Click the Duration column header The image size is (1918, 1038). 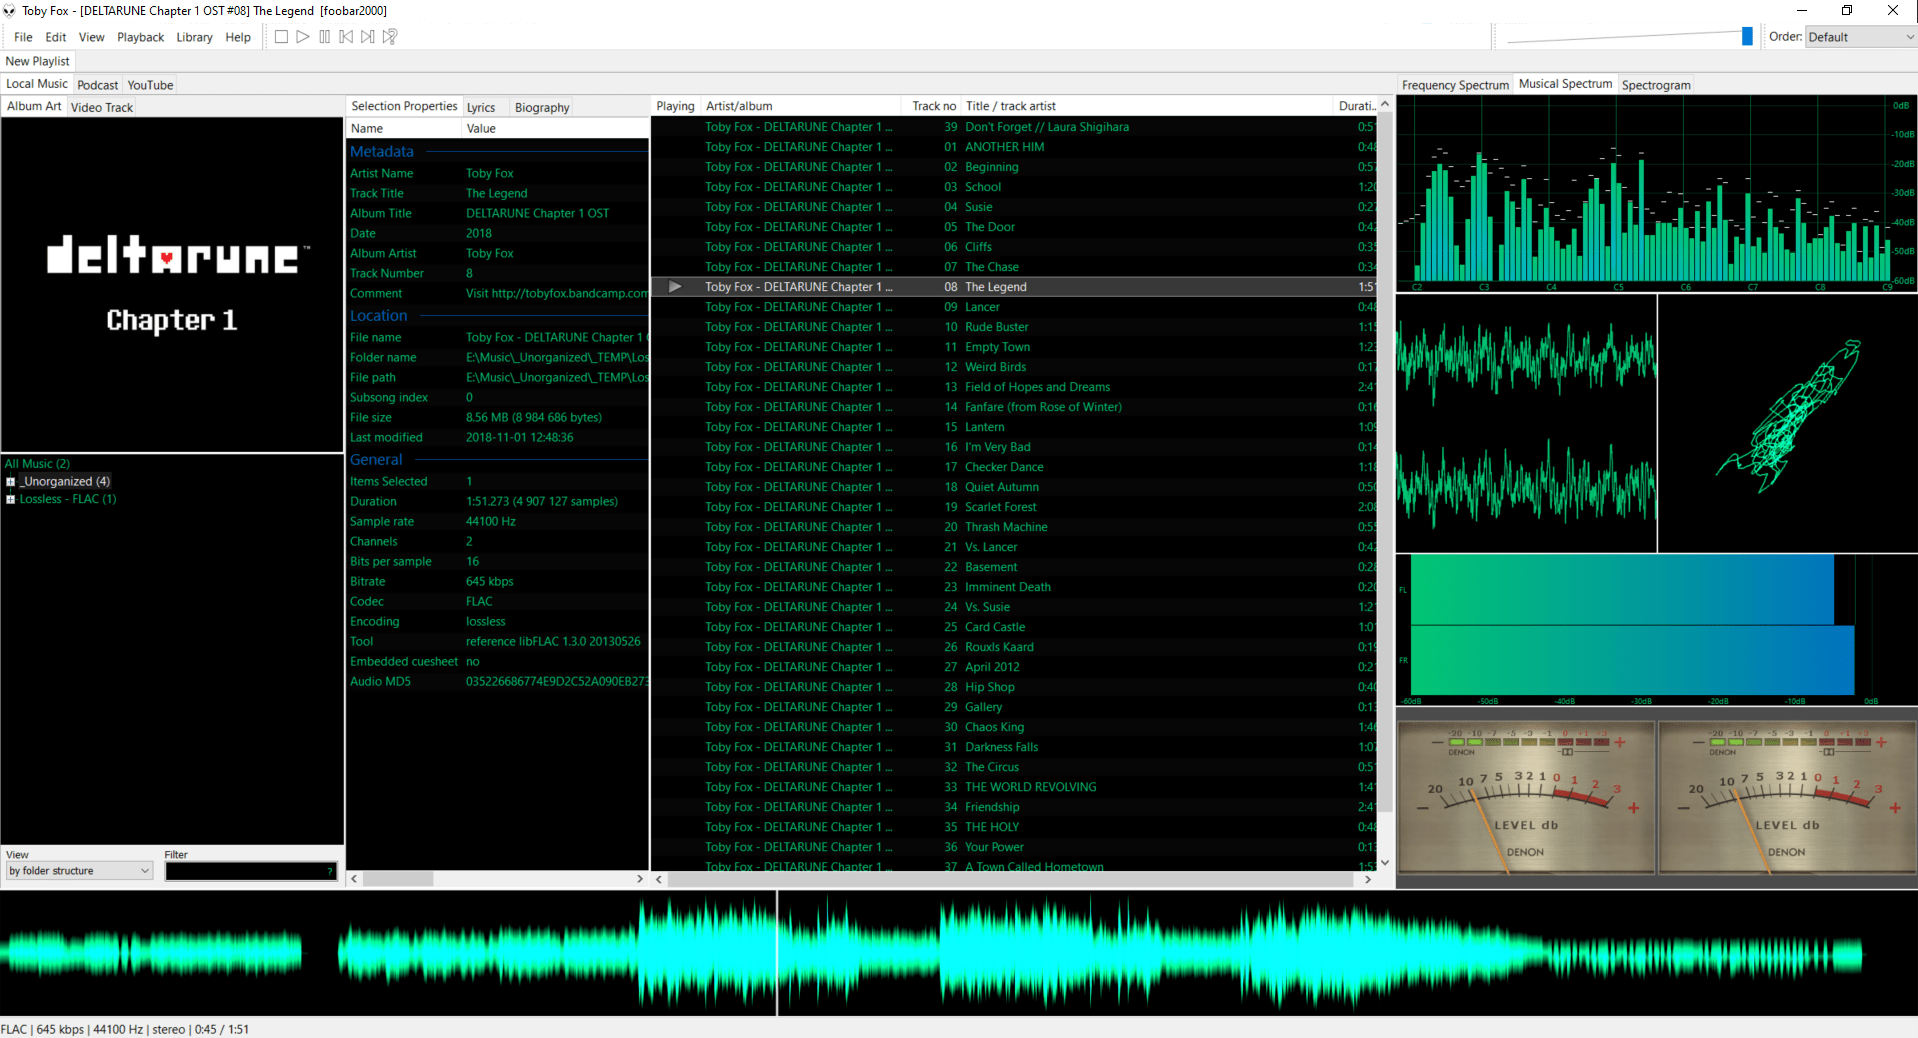1356,106
